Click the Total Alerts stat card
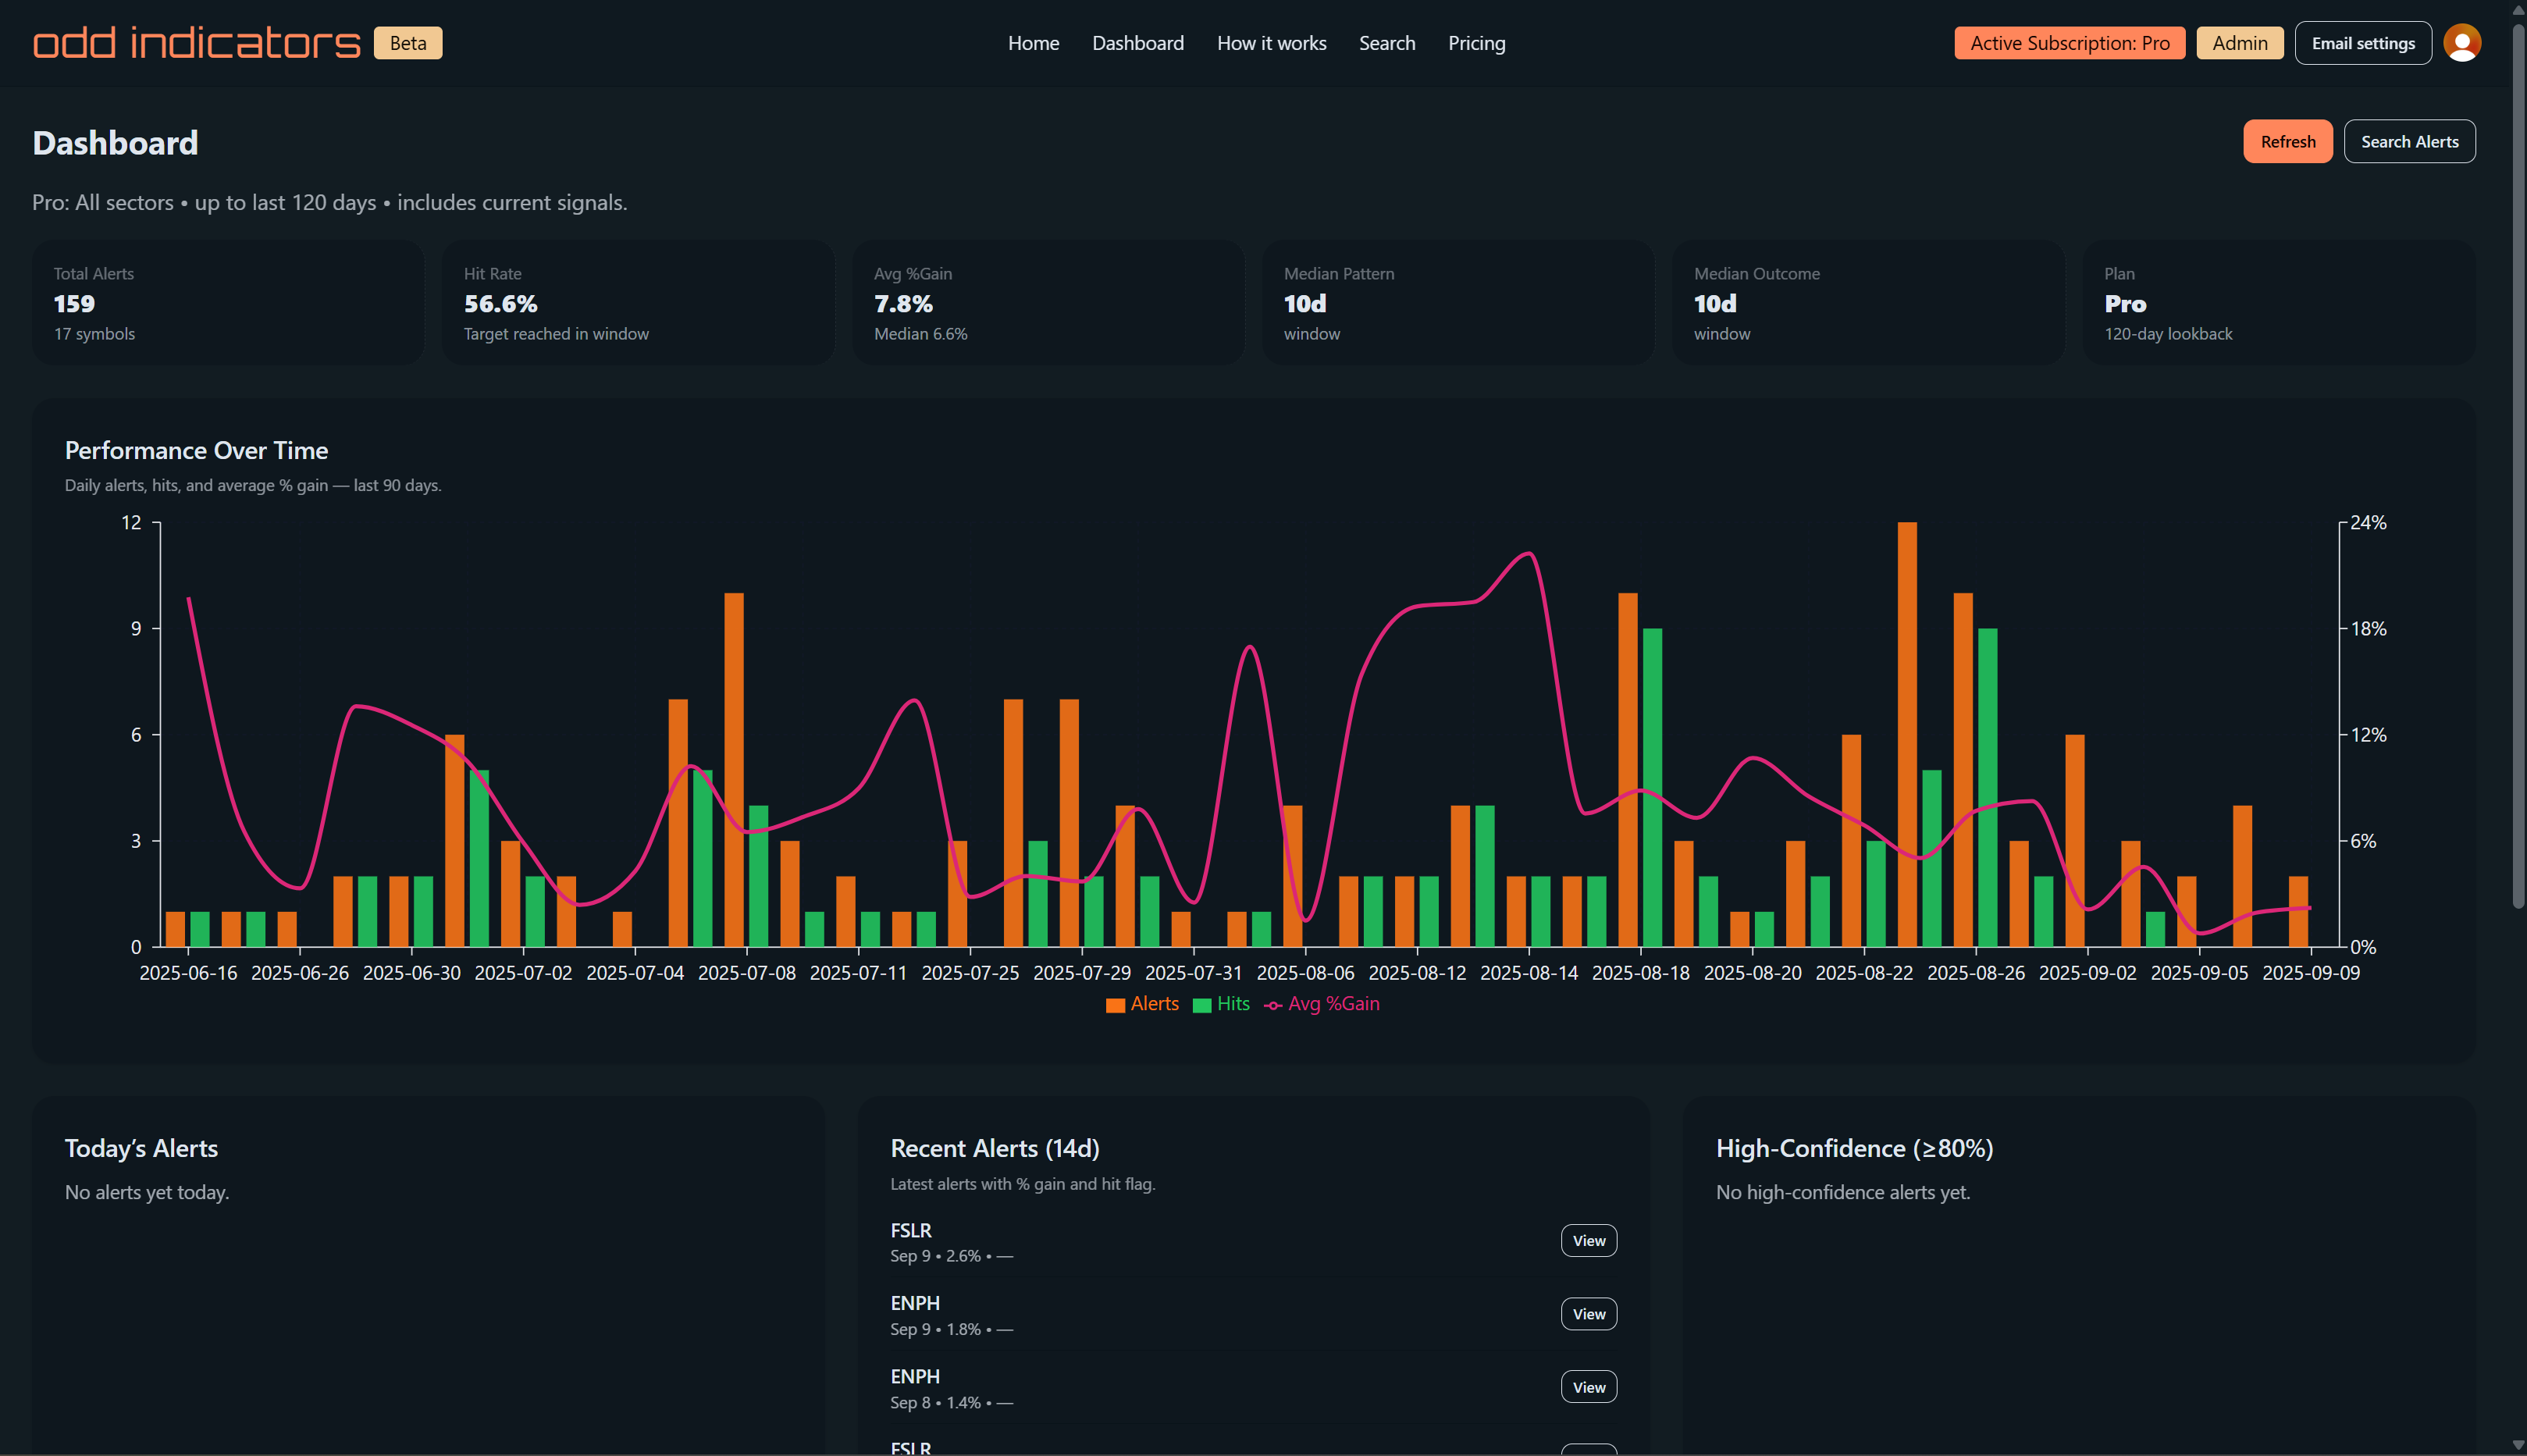2527x1456 pixels. coord(228,303)
